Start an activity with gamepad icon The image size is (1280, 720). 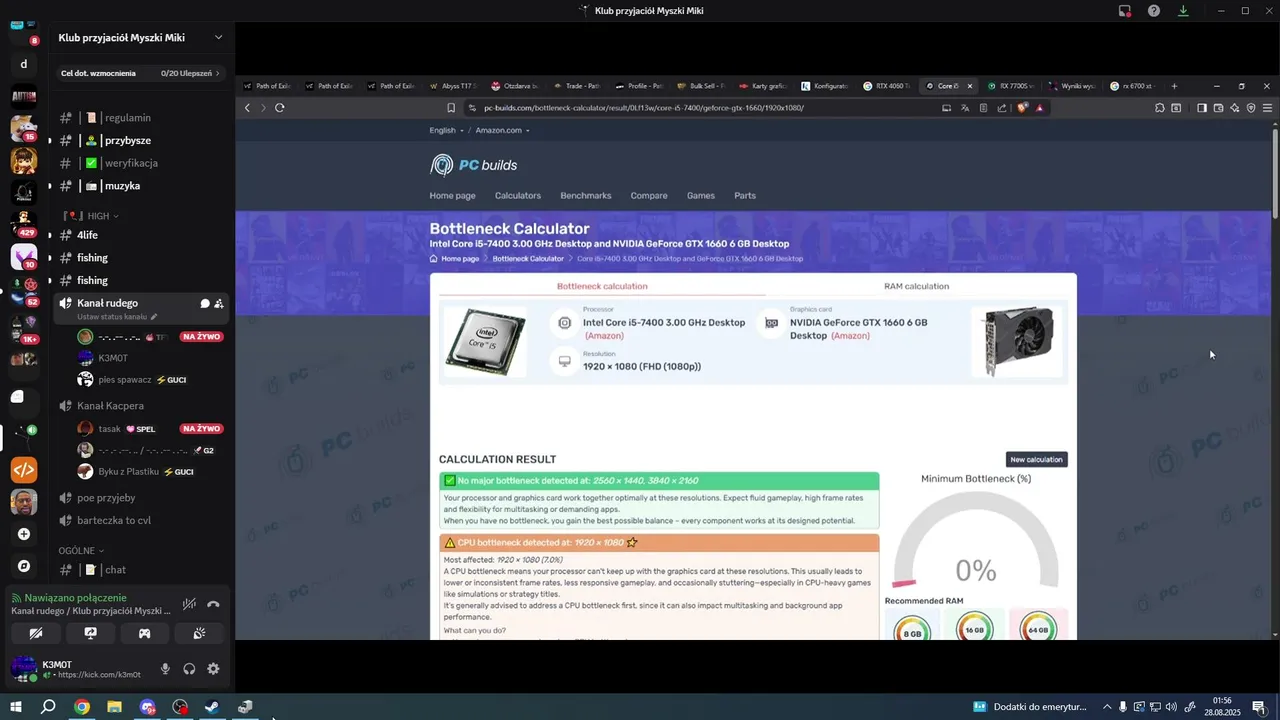click(x=144, y=633)
